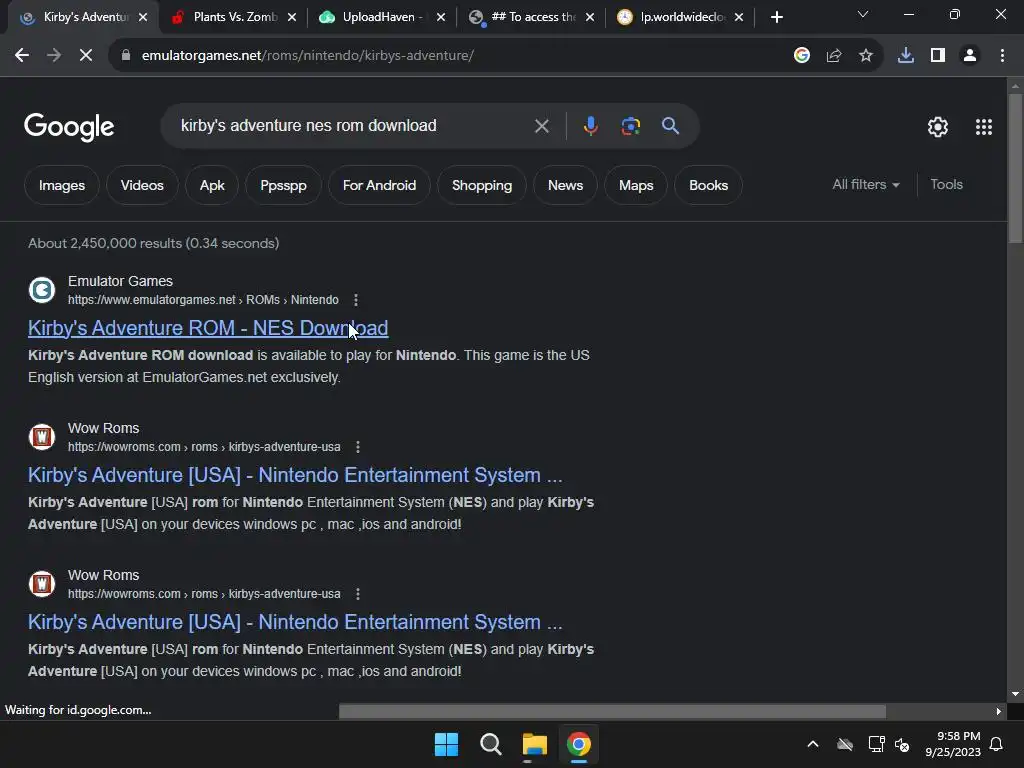Submit search with the magnifier icon
This screenshot has height=768, width=1024.
[671, 126]
